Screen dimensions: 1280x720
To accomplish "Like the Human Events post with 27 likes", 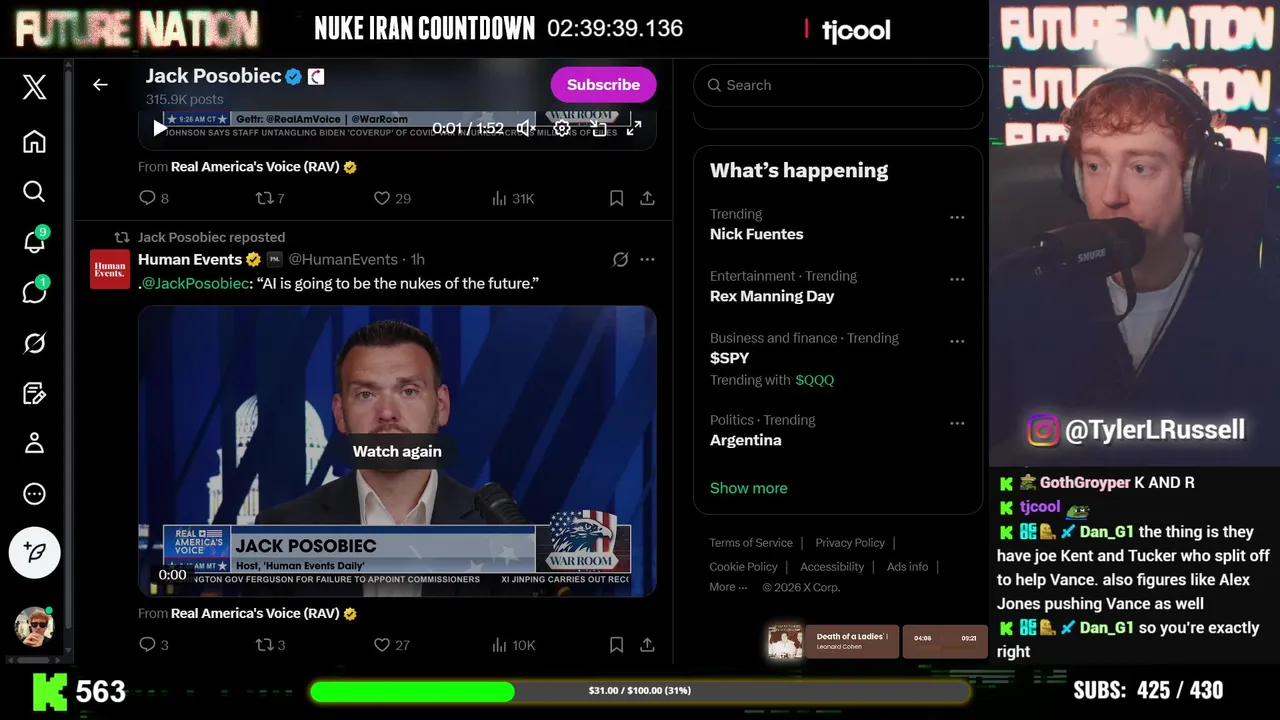I will [x=391, y=645].
